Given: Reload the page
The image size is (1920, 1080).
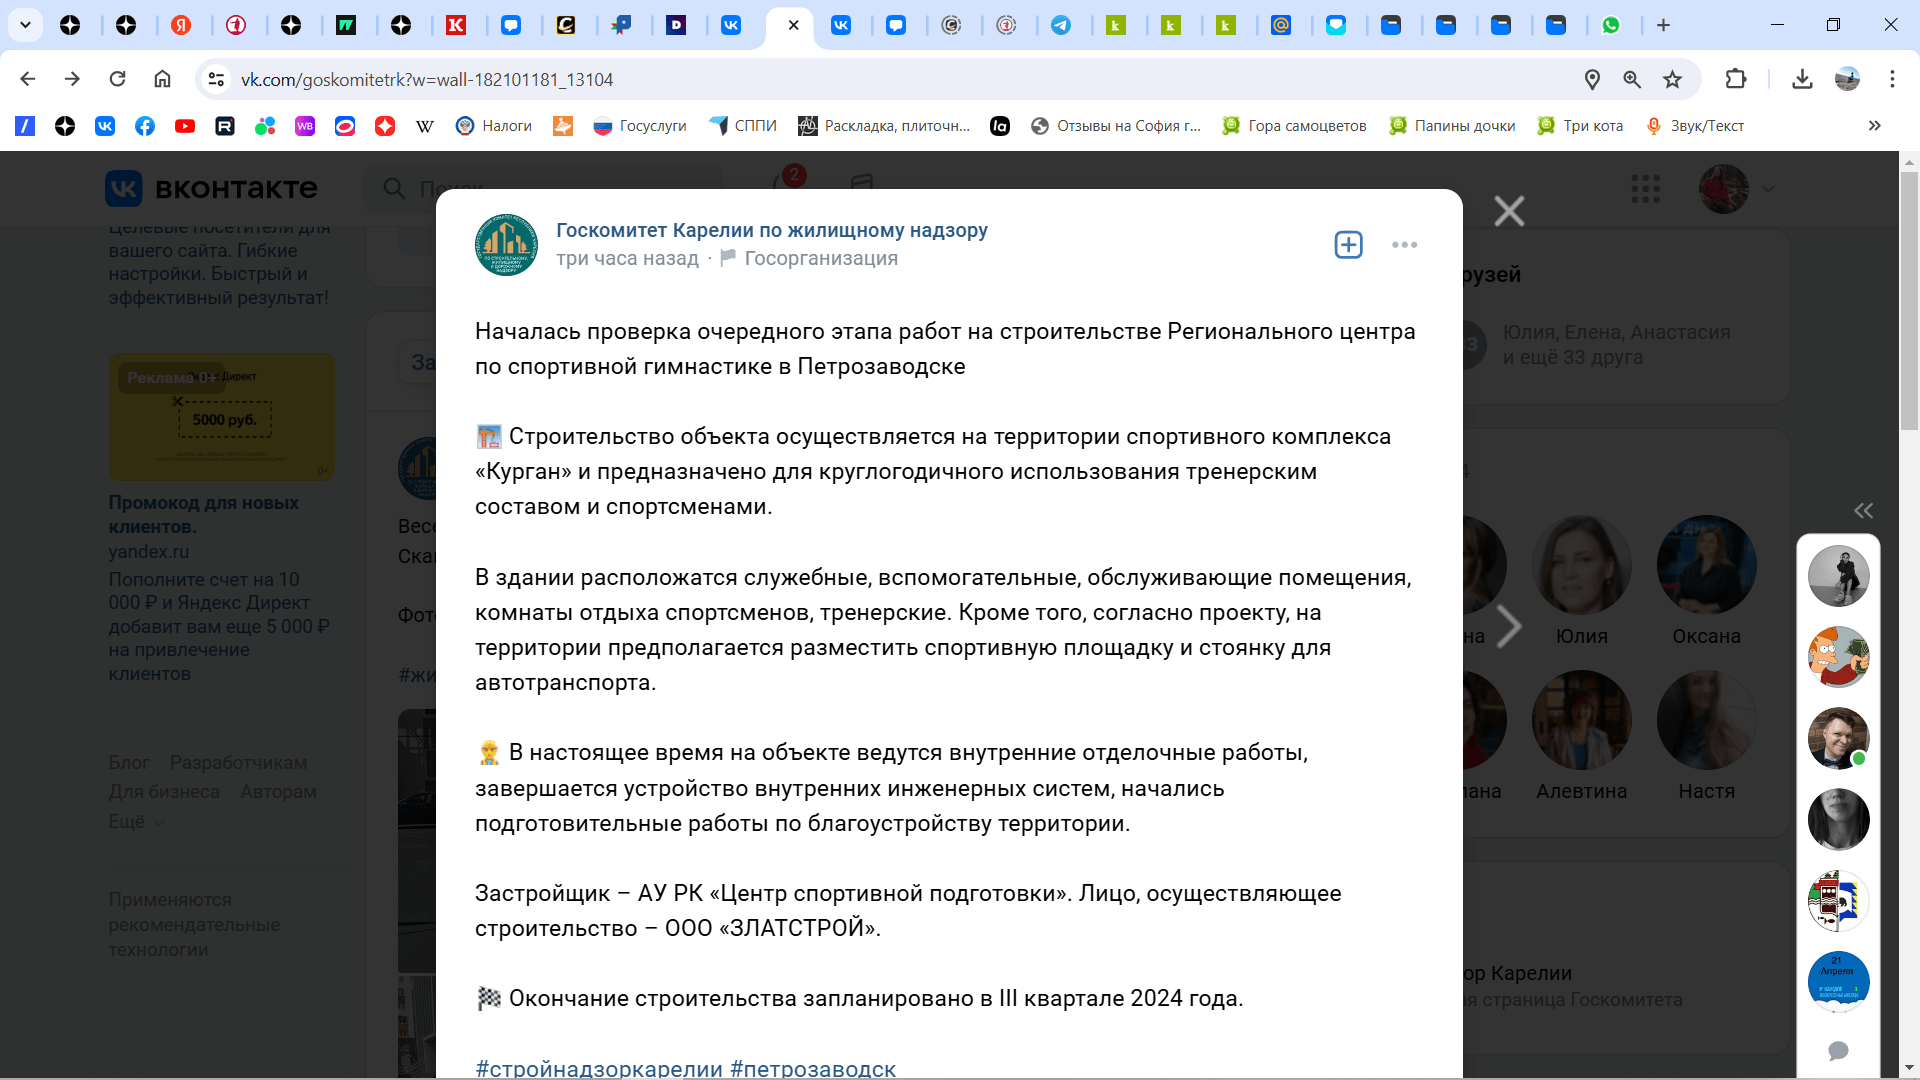Looking at the screenshot, I should coord(117,79).
